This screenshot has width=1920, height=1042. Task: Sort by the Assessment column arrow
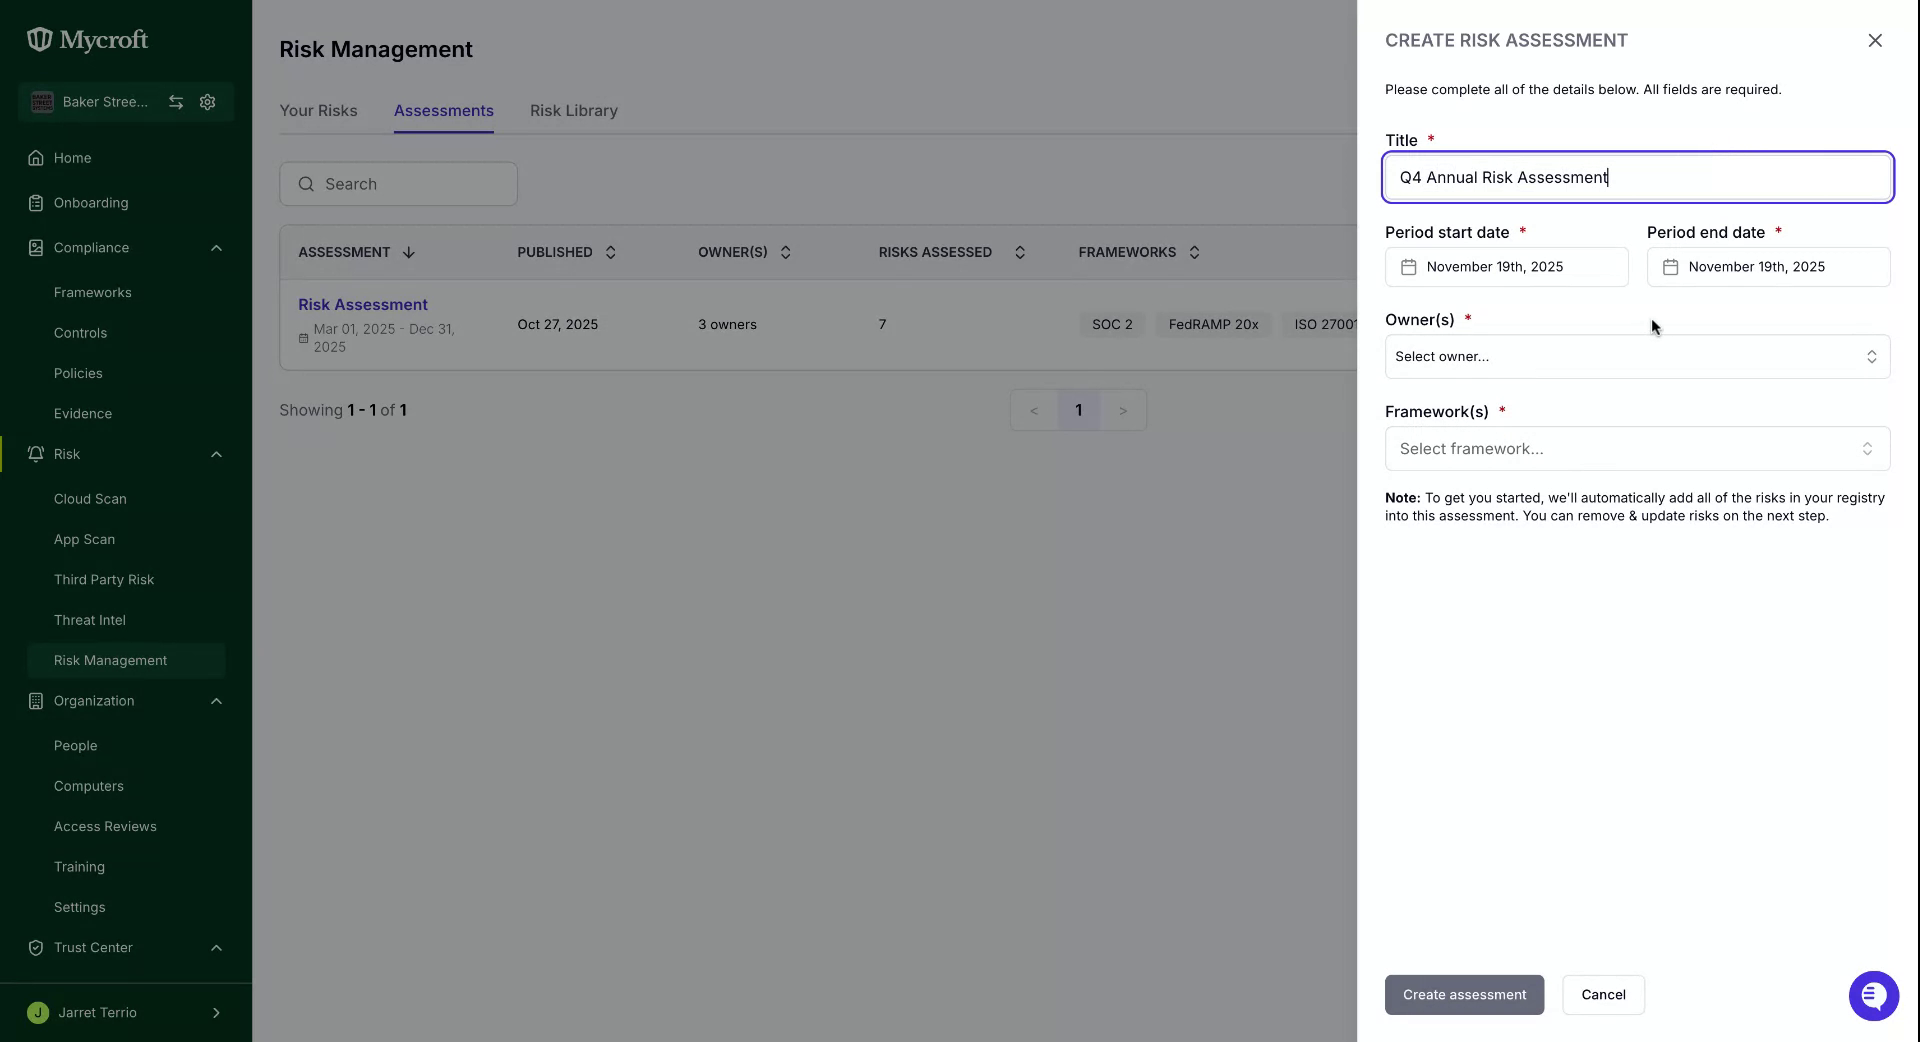click(409, 252)
